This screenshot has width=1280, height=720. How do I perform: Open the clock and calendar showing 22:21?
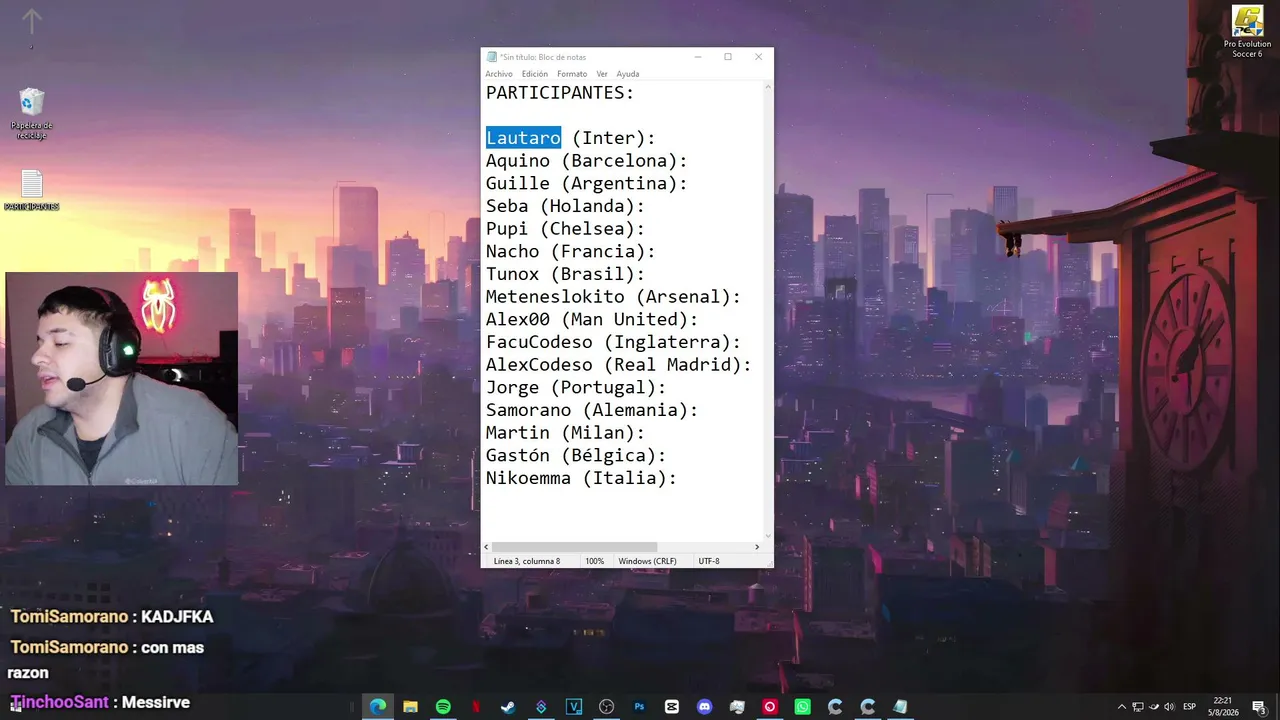(1222, 707)
